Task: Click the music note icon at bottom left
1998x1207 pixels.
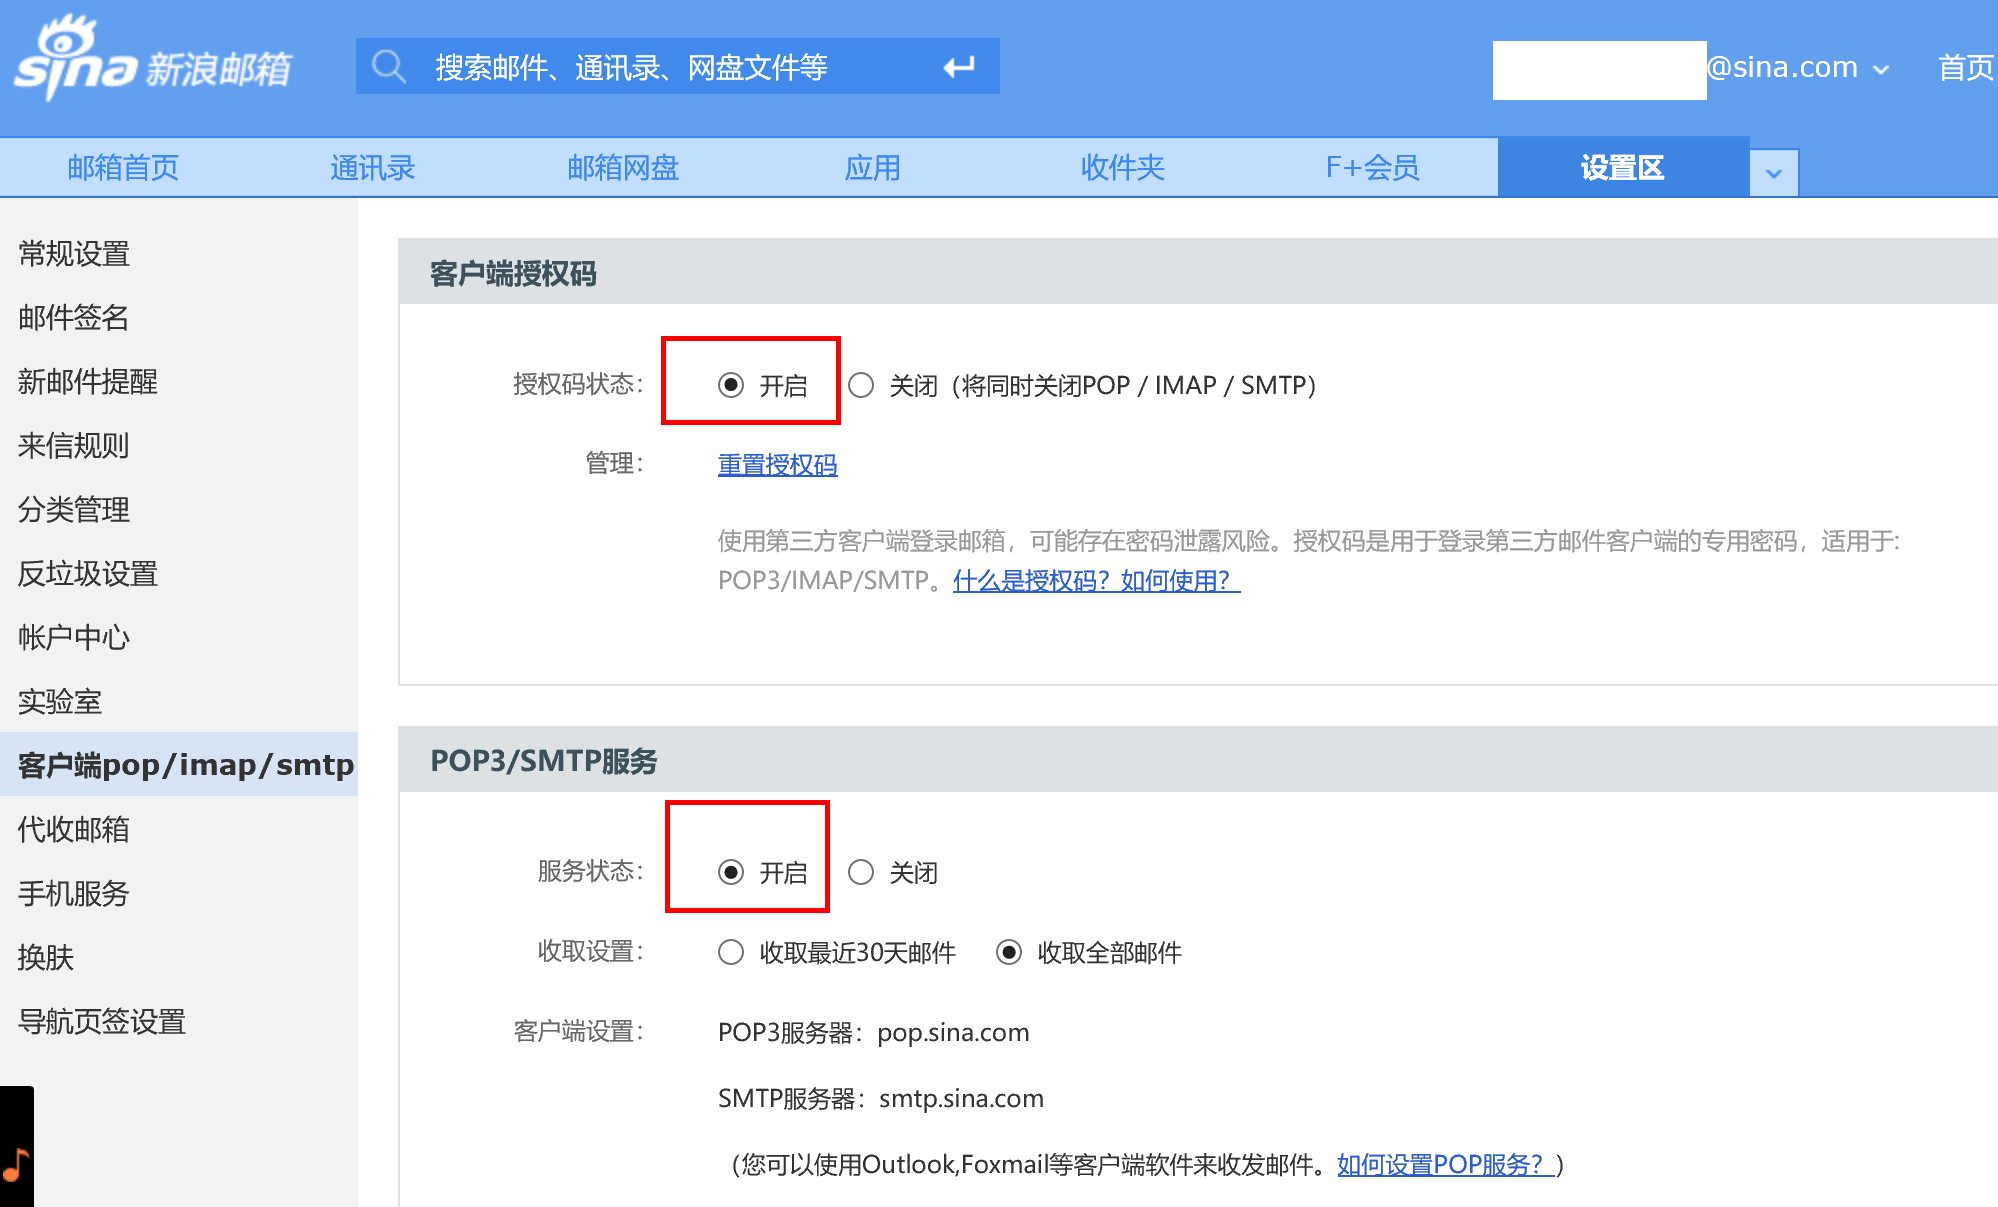Action: [16, 1163]
